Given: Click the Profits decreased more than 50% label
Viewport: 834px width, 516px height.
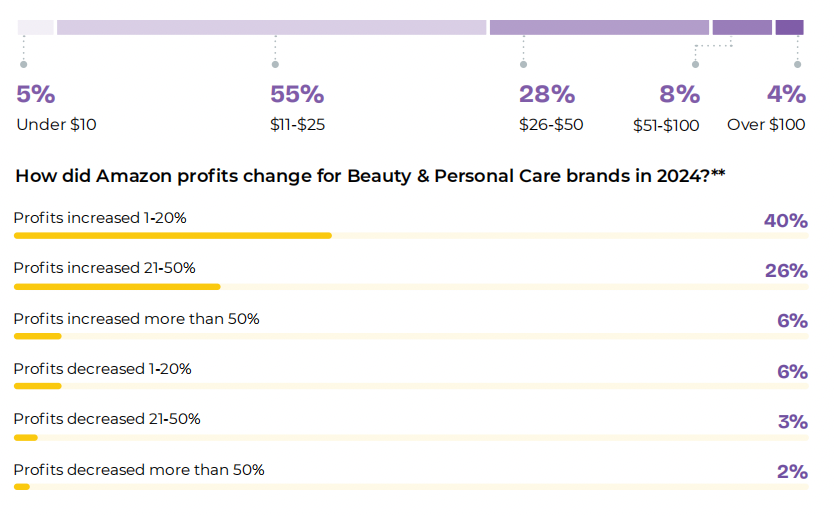Looking at the screenshot, I should tap(139, 470).
